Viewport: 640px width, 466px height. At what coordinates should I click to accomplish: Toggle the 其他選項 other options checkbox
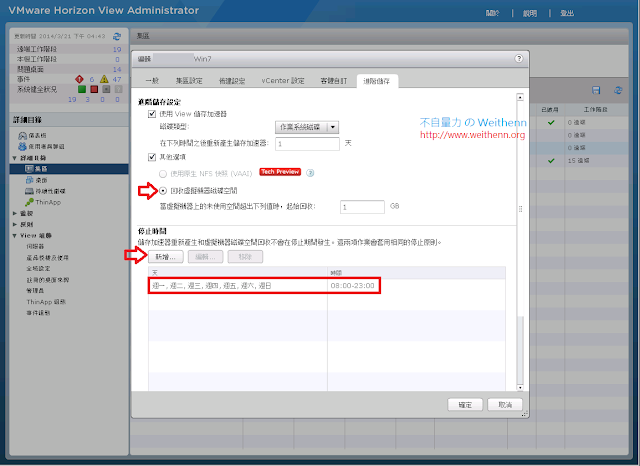pyautogui.click(x=152, y=157)
